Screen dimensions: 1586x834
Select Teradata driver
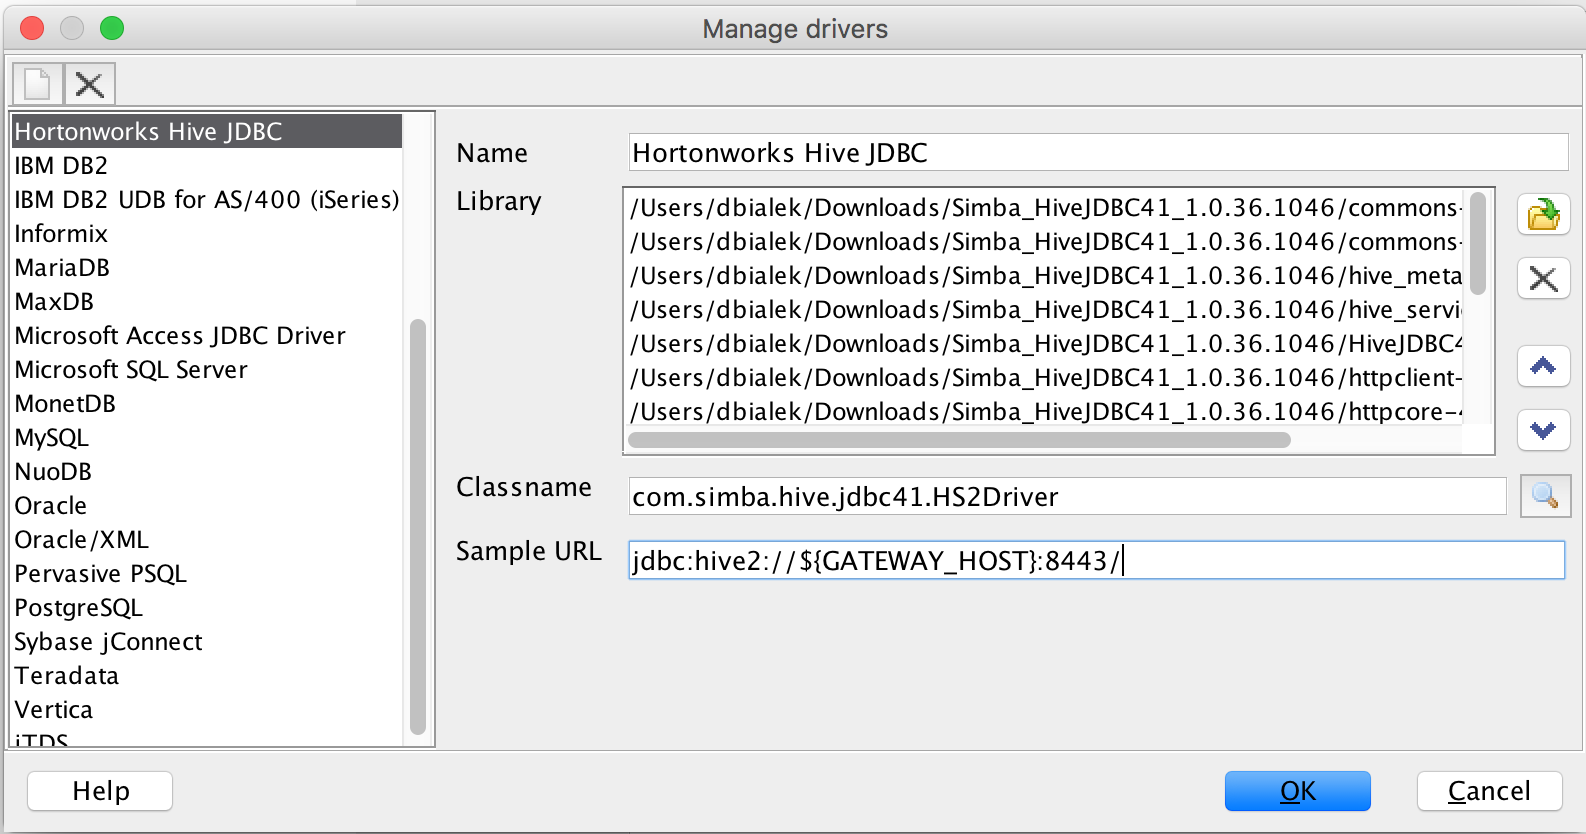[207, 675]
